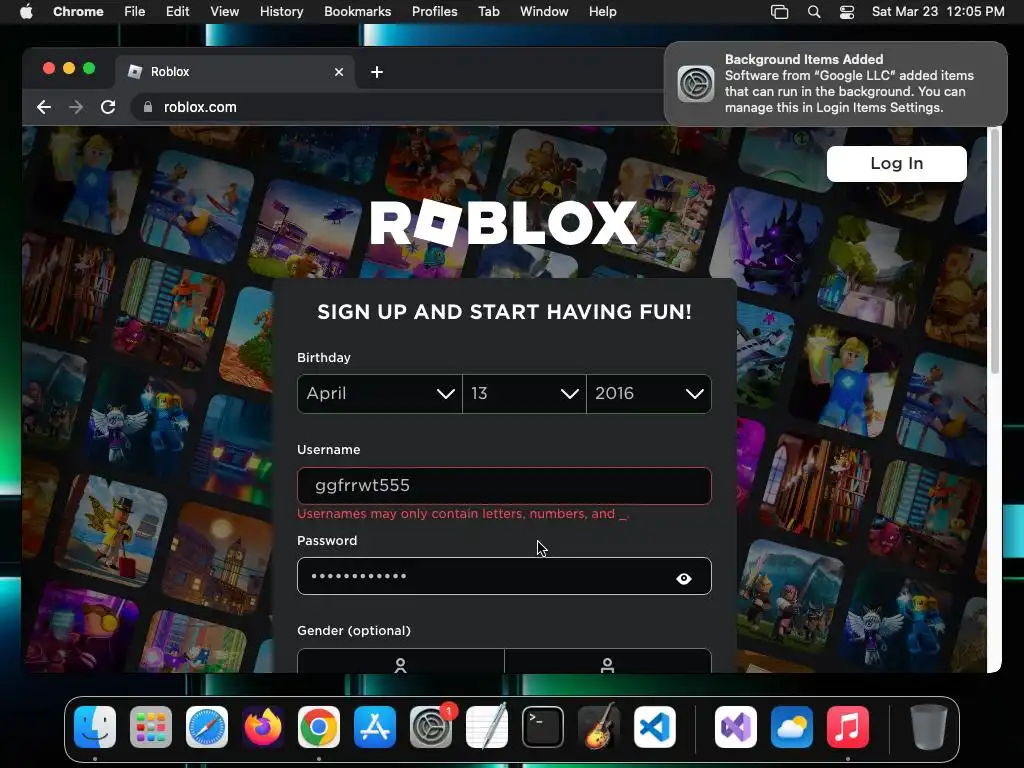Click the lock icon beside roblox.com
Screen dimensions: 1024x768
pos(148,107)
